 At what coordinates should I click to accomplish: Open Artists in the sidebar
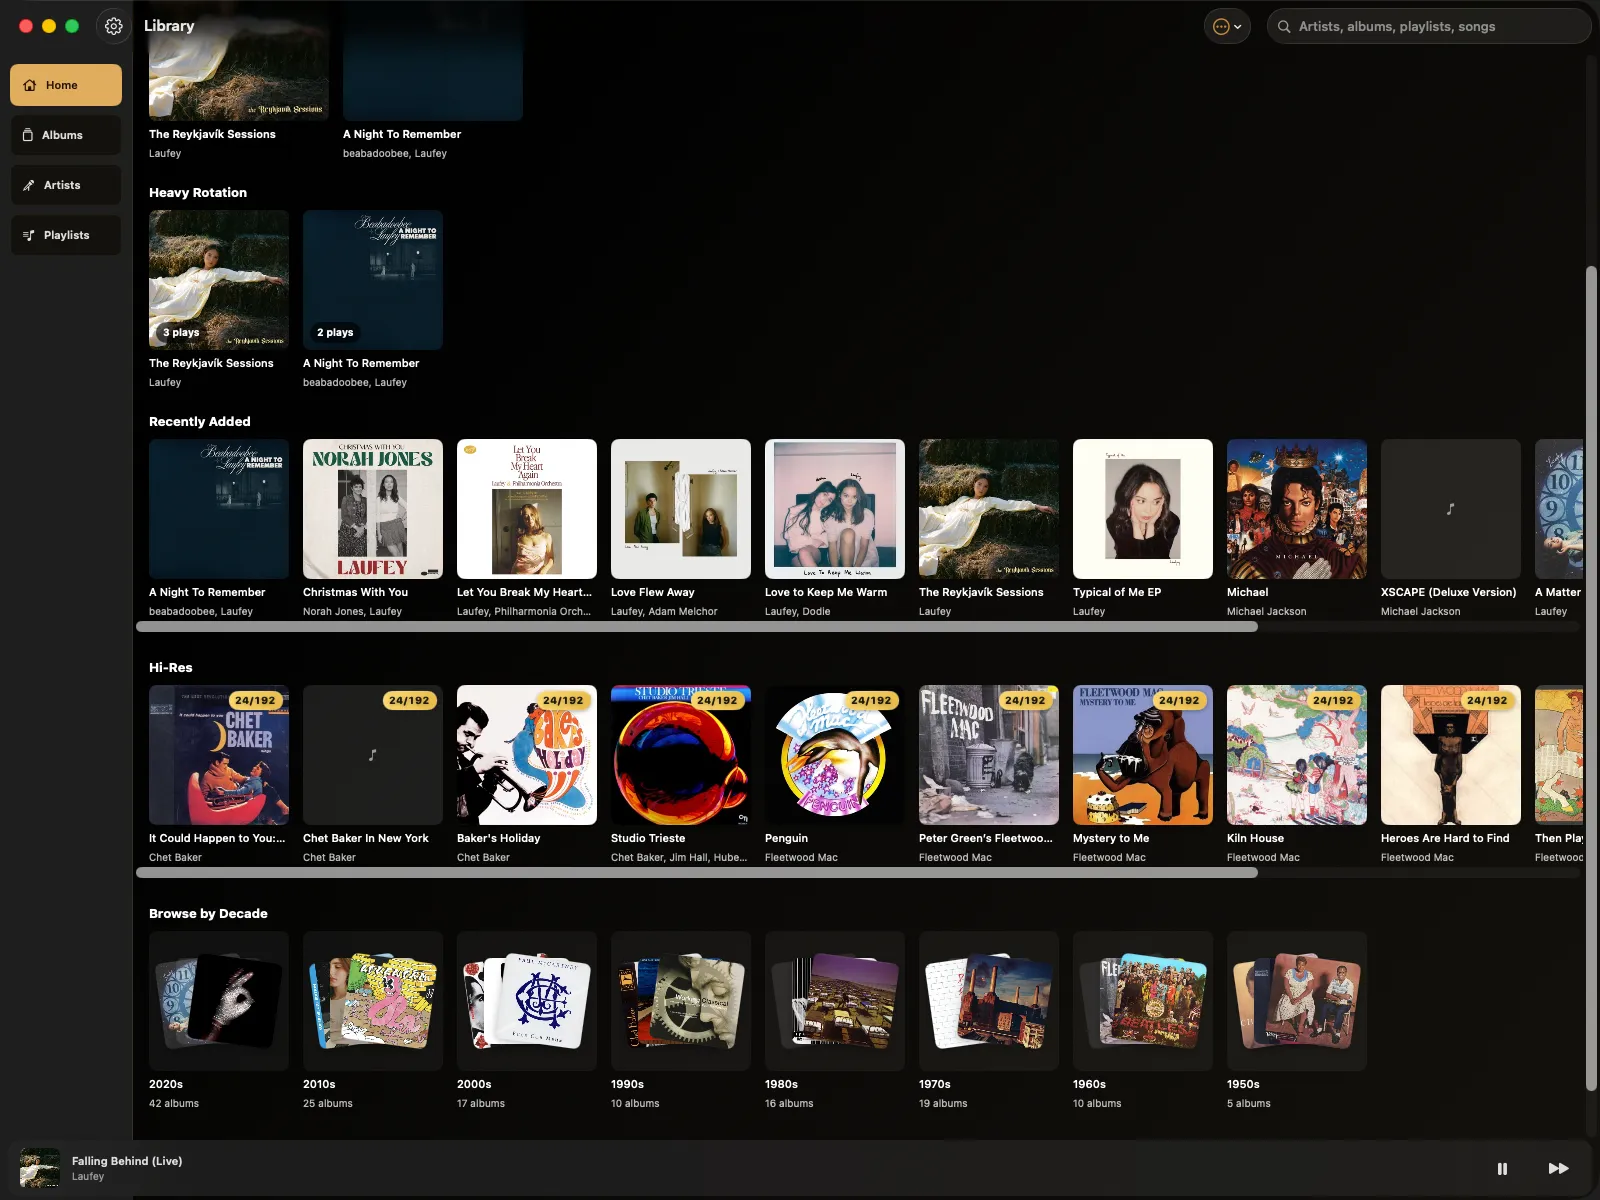point(66,185)
